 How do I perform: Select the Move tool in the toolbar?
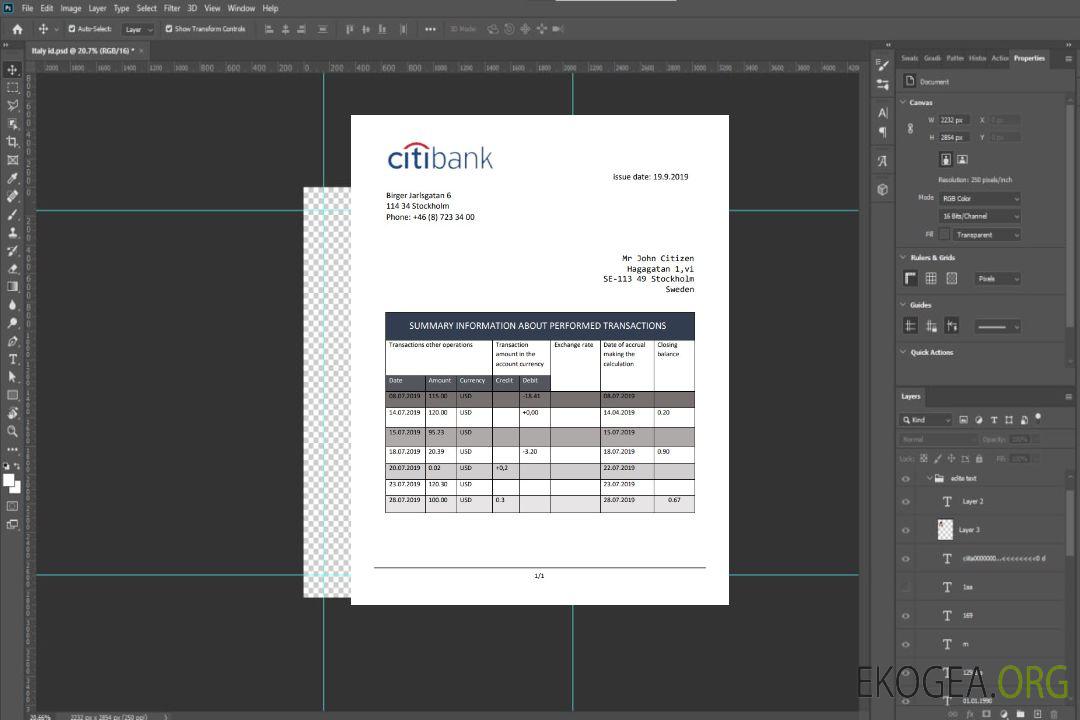[x=12, y=70]
